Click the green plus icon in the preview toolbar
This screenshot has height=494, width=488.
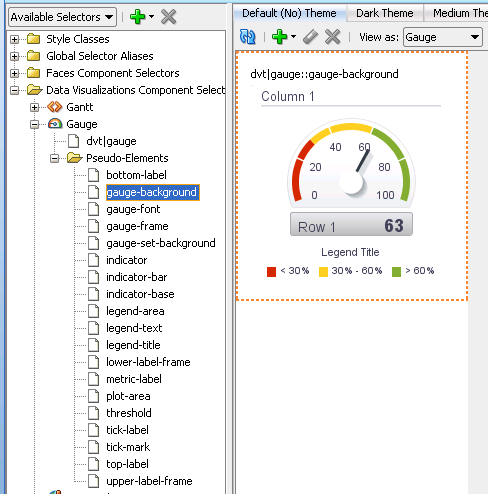point(279,37)
